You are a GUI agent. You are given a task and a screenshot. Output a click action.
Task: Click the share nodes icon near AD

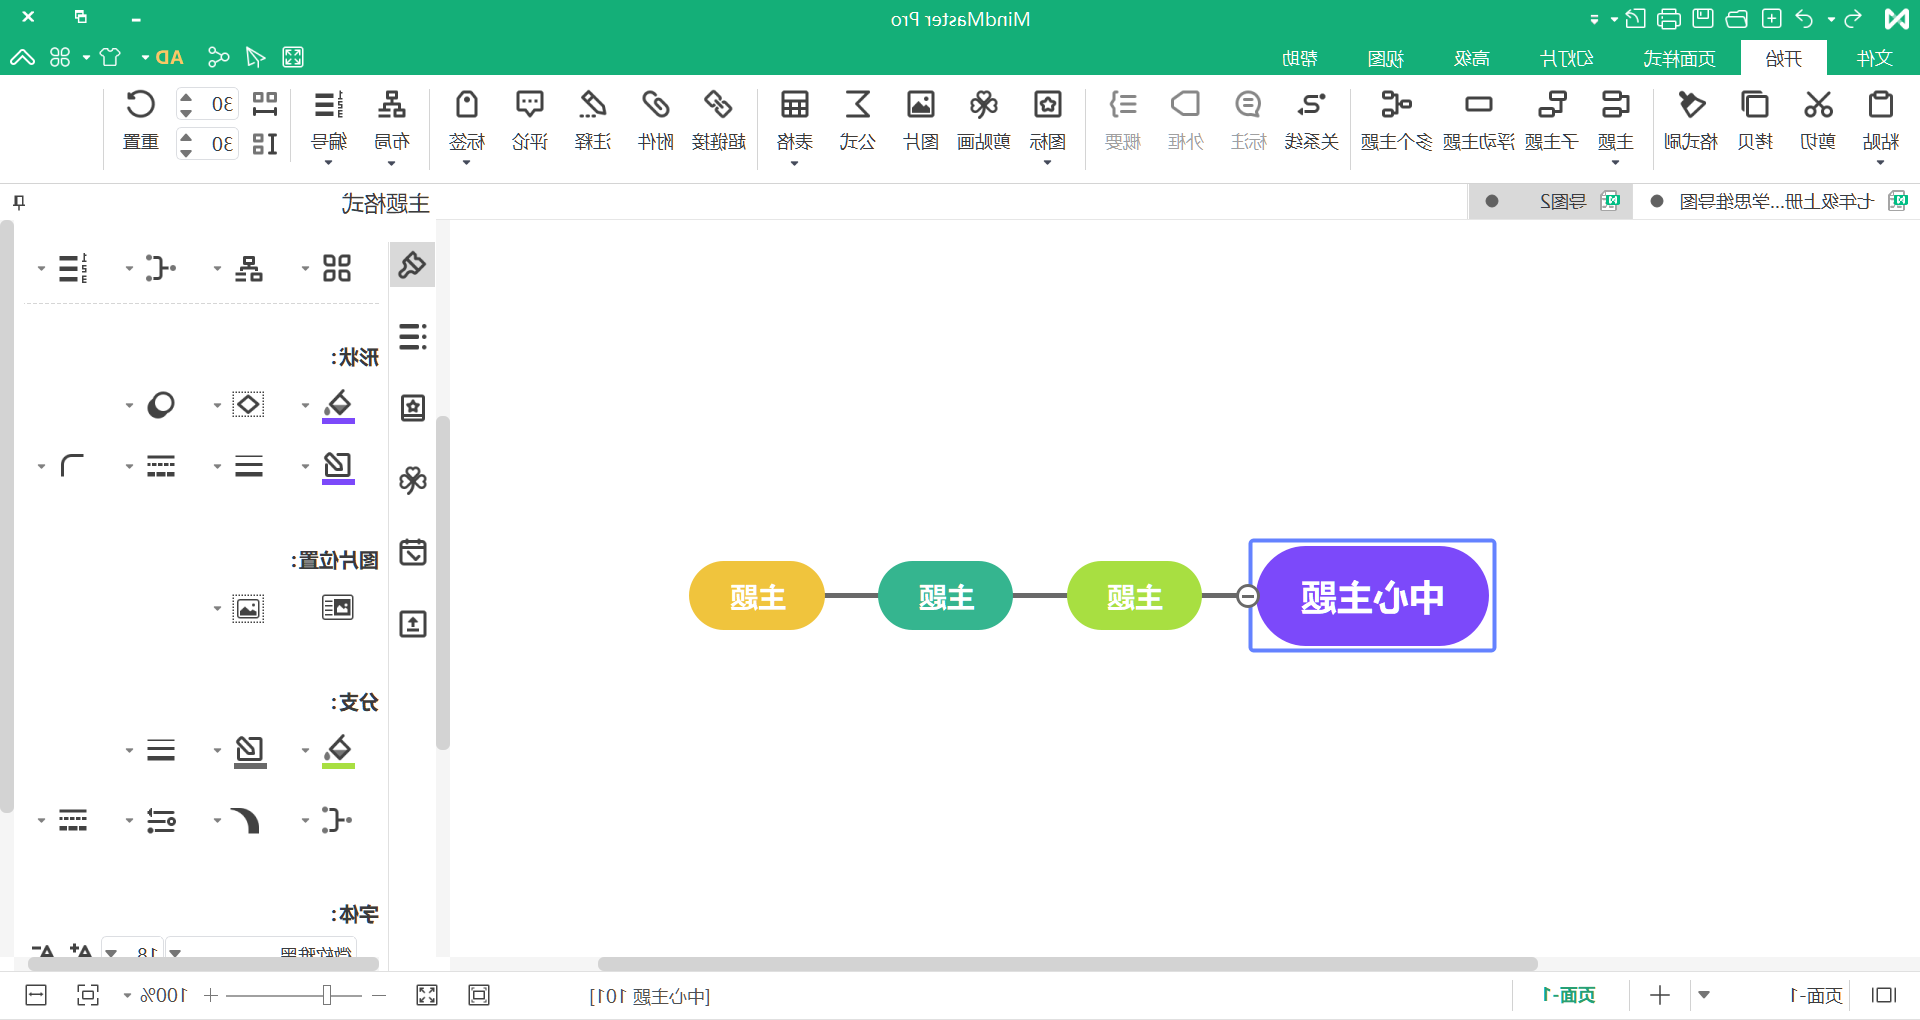(218, 57)
